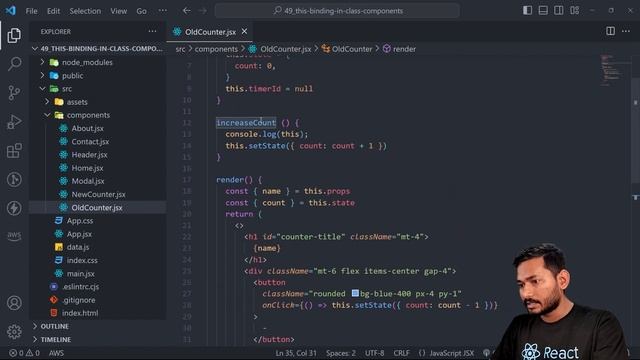640x360 pixels.
Task: Open Explorer Views and More Actions ellipsis
Action: point(152,31)
